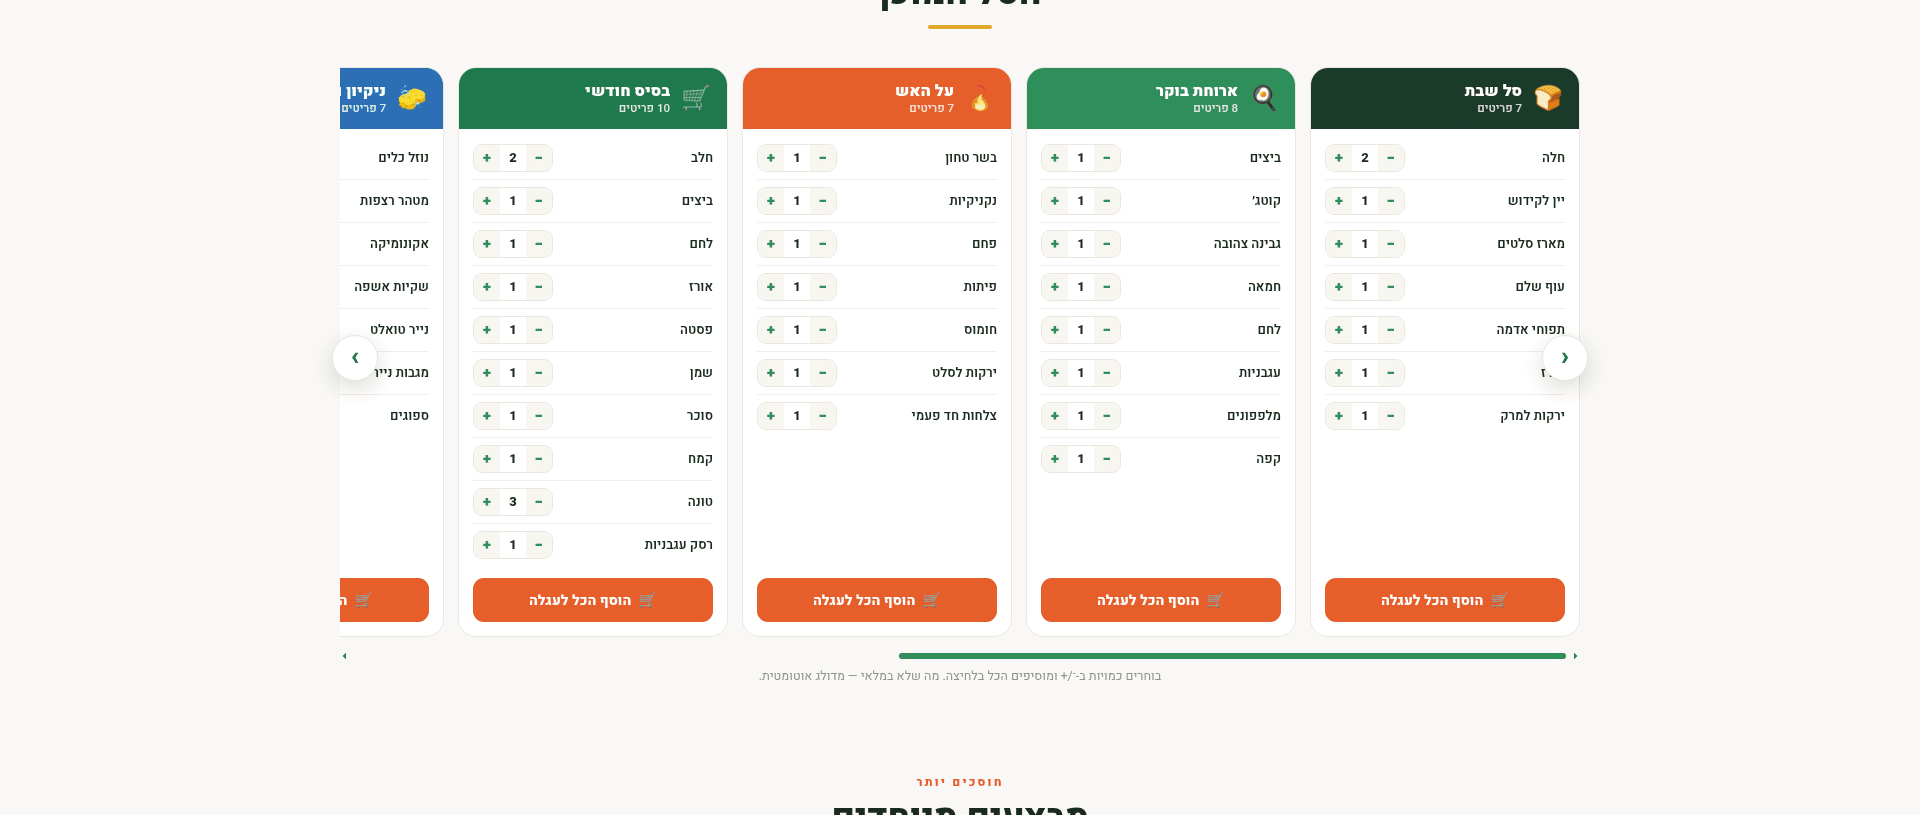This screenshot has width=1920, height=815.
Task: Reduce עוף שלם quantity
Action: [x=1391, y=287]
